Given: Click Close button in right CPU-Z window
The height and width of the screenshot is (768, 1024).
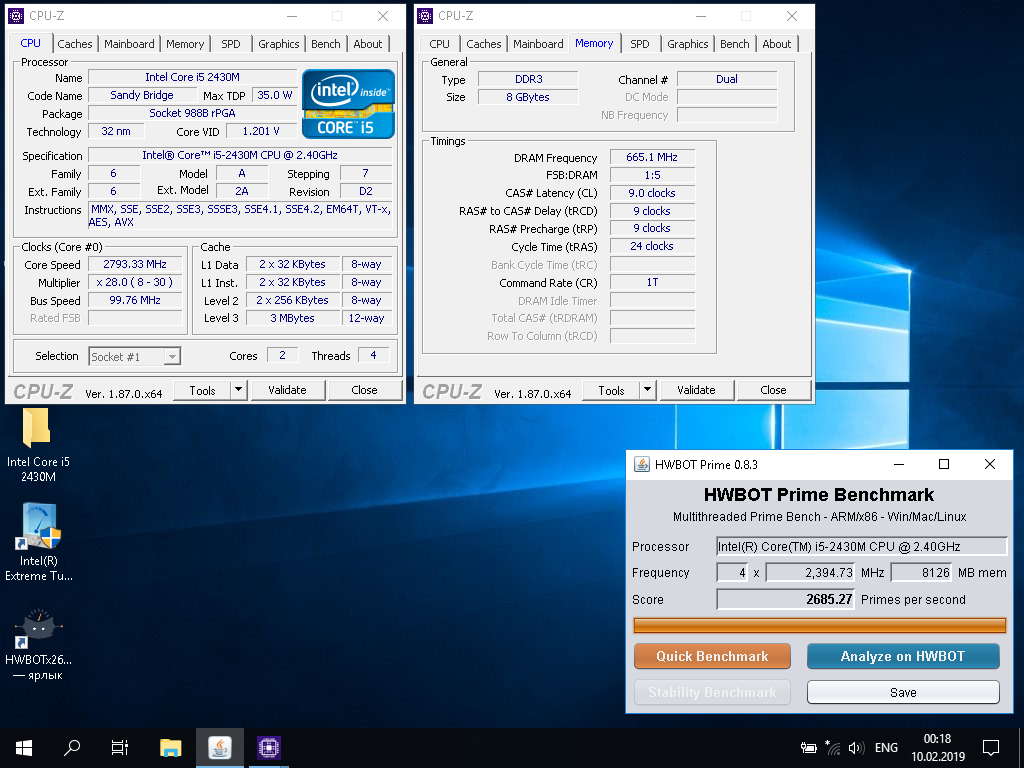Looking at the screenshot, I should click(773, 390).
